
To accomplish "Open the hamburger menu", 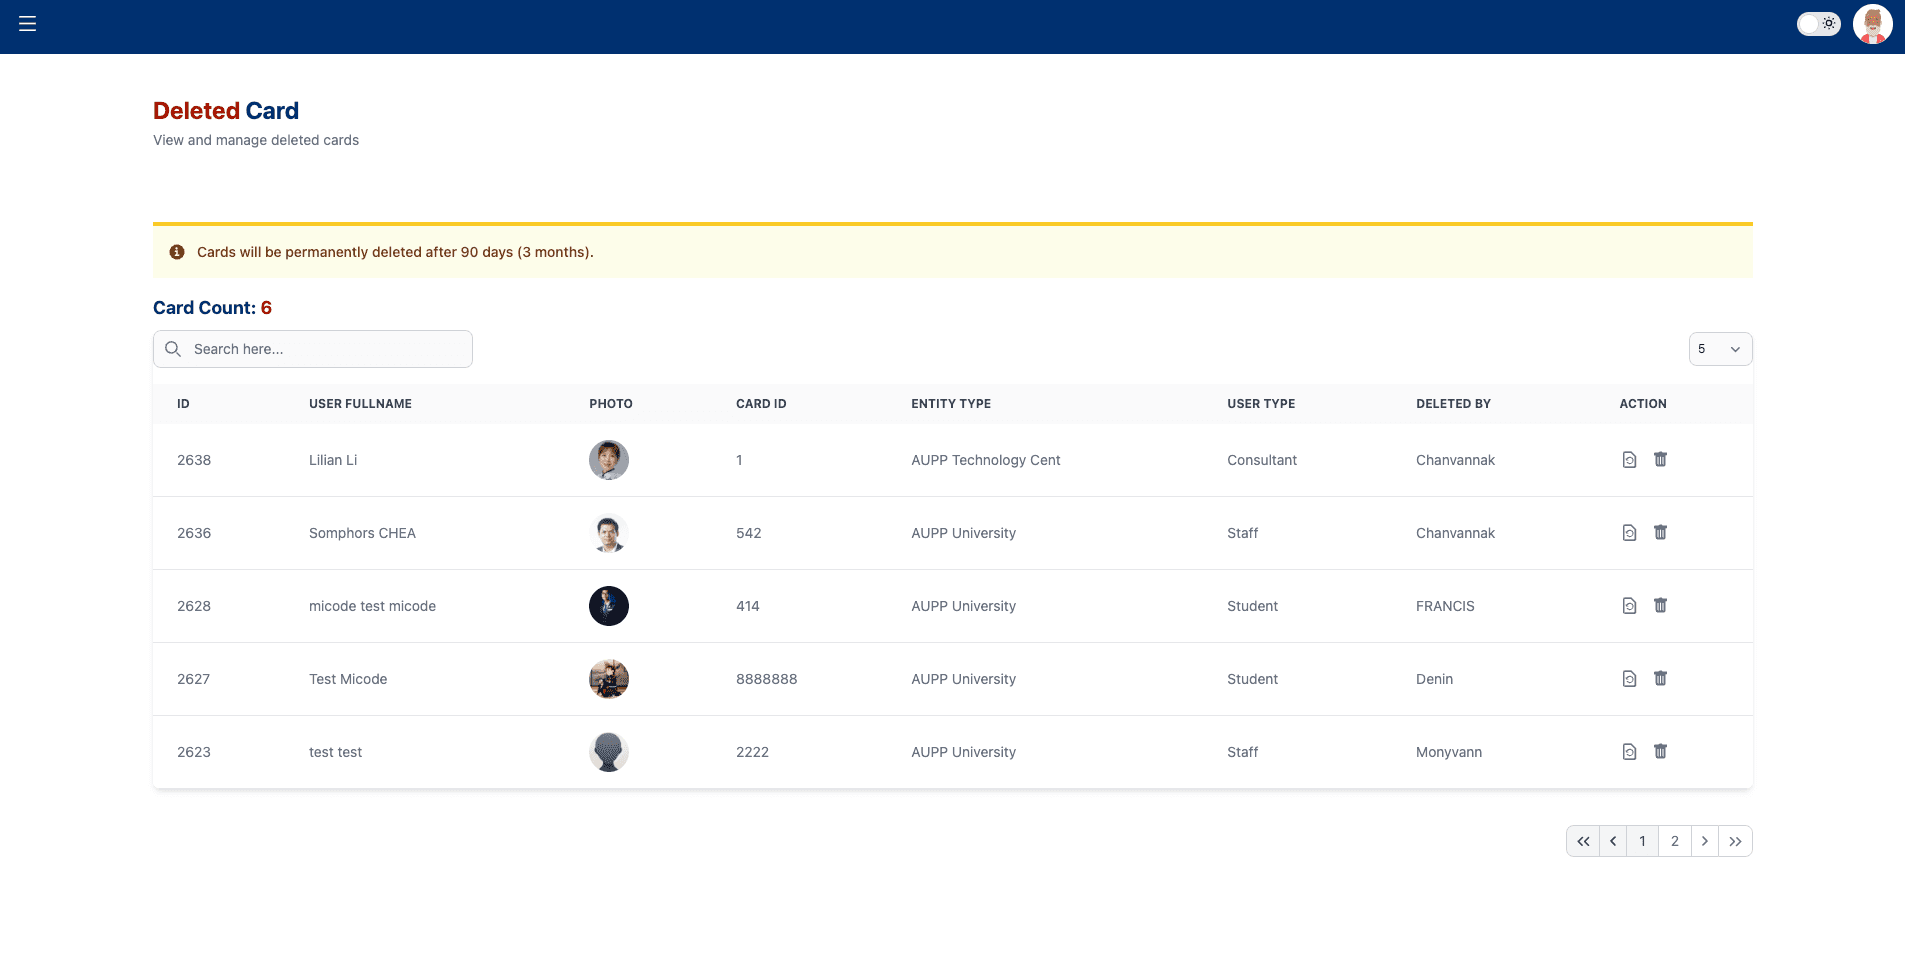I will click(28, 24).
